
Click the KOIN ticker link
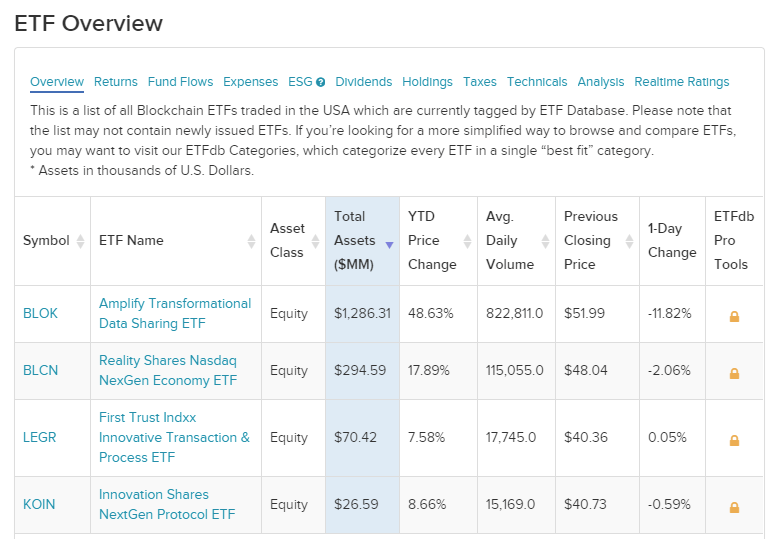click(x=39, y=504)
